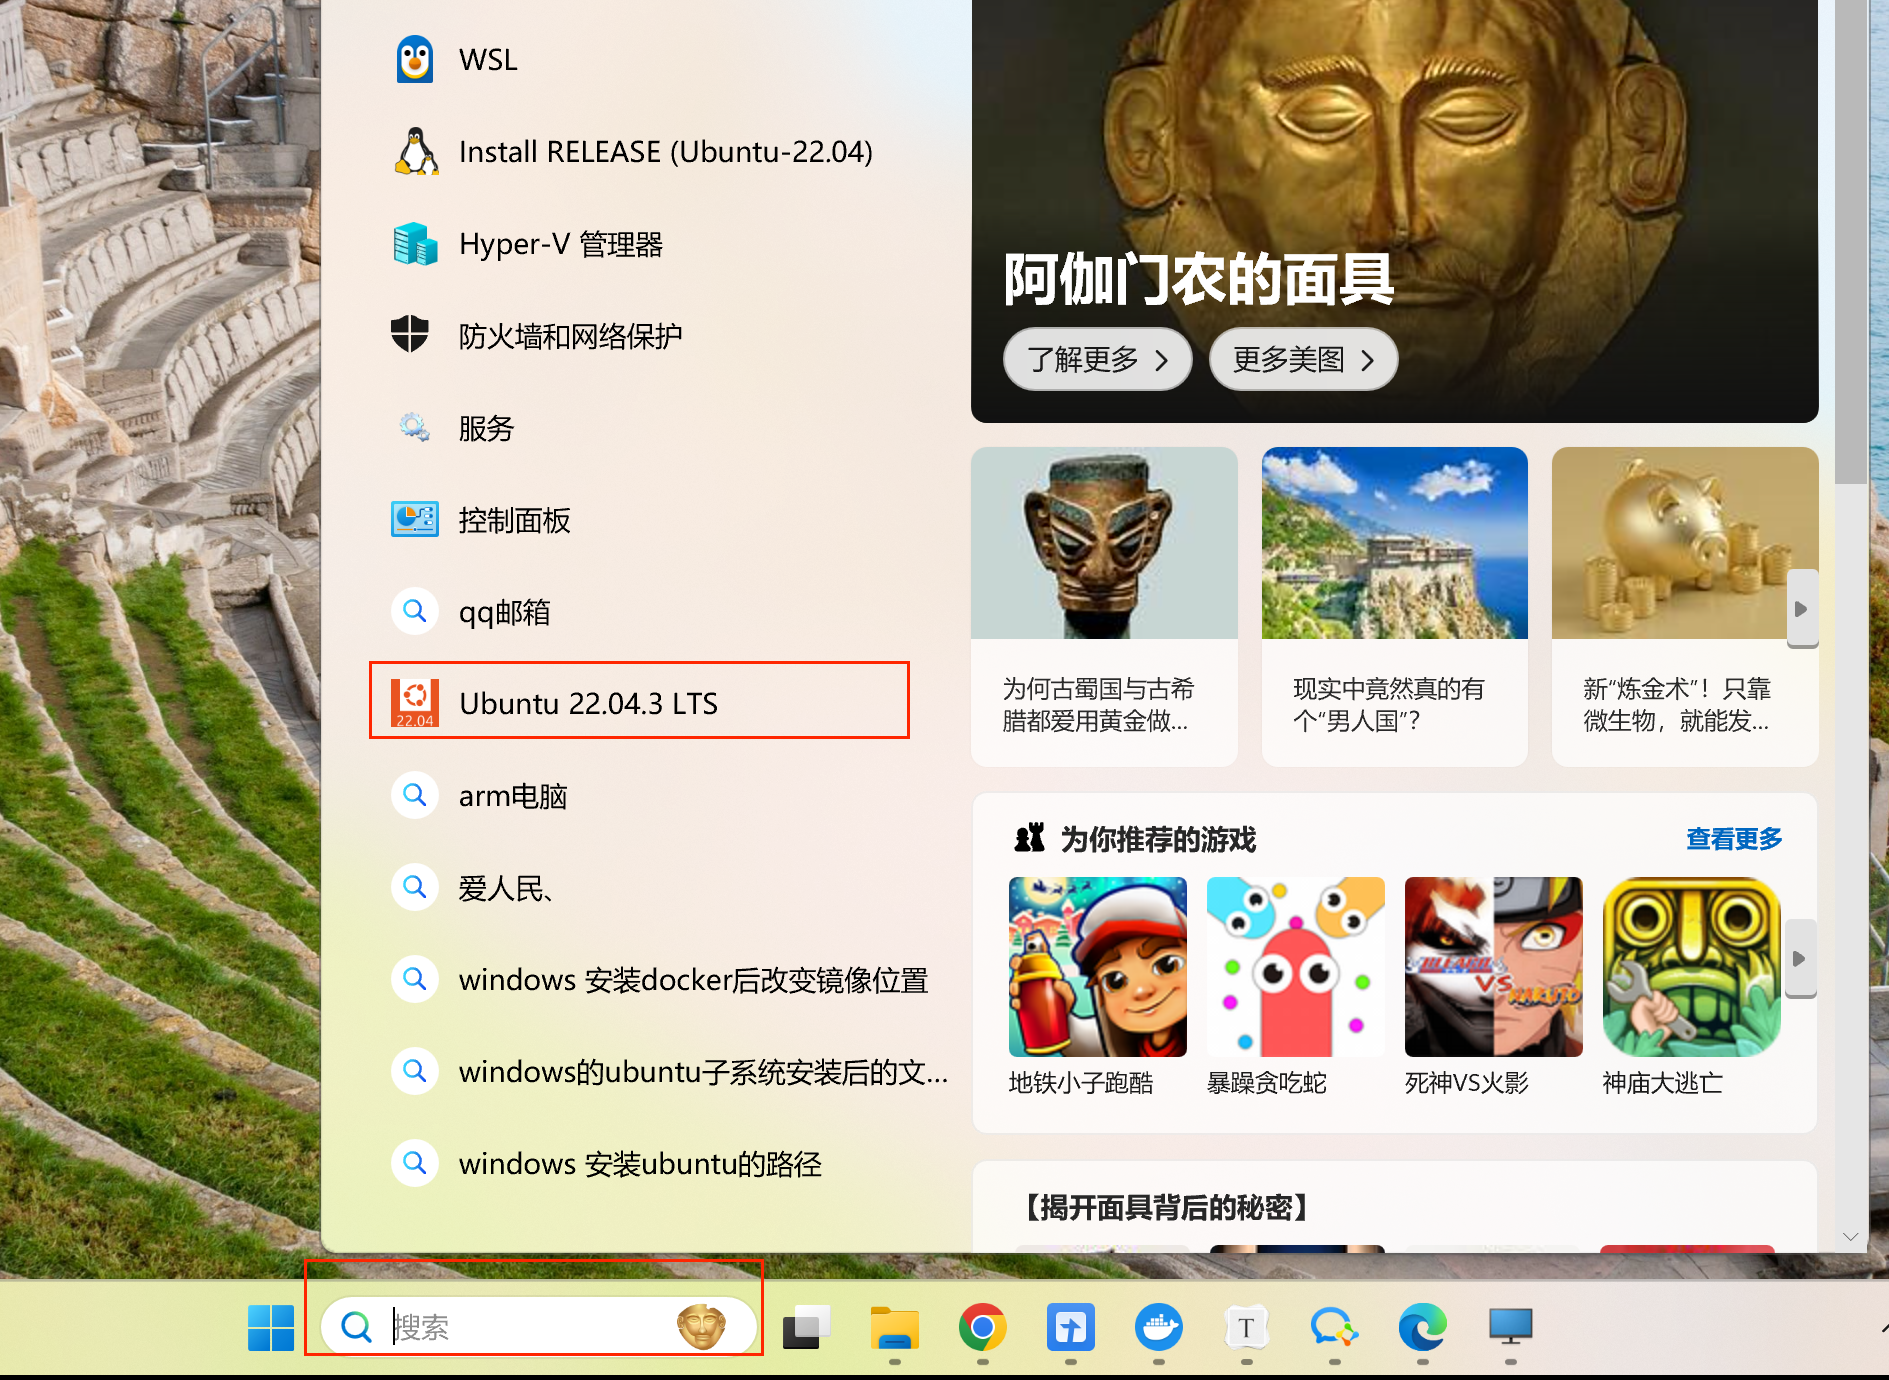Open the 地铁小子跑酷 game
This screenshot has width=1889, height=1380.
click(x=1097, y=987)
